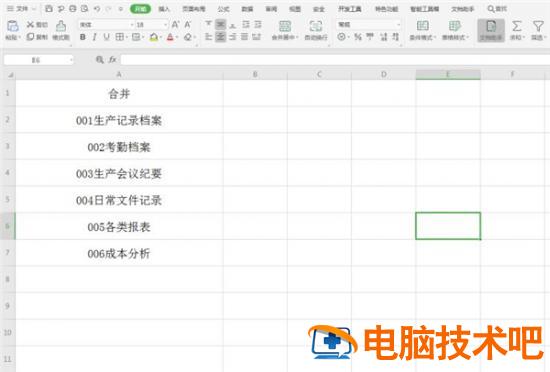
Task: Switch to the 开发工具 Developer tab
Action: click(350, 9)
